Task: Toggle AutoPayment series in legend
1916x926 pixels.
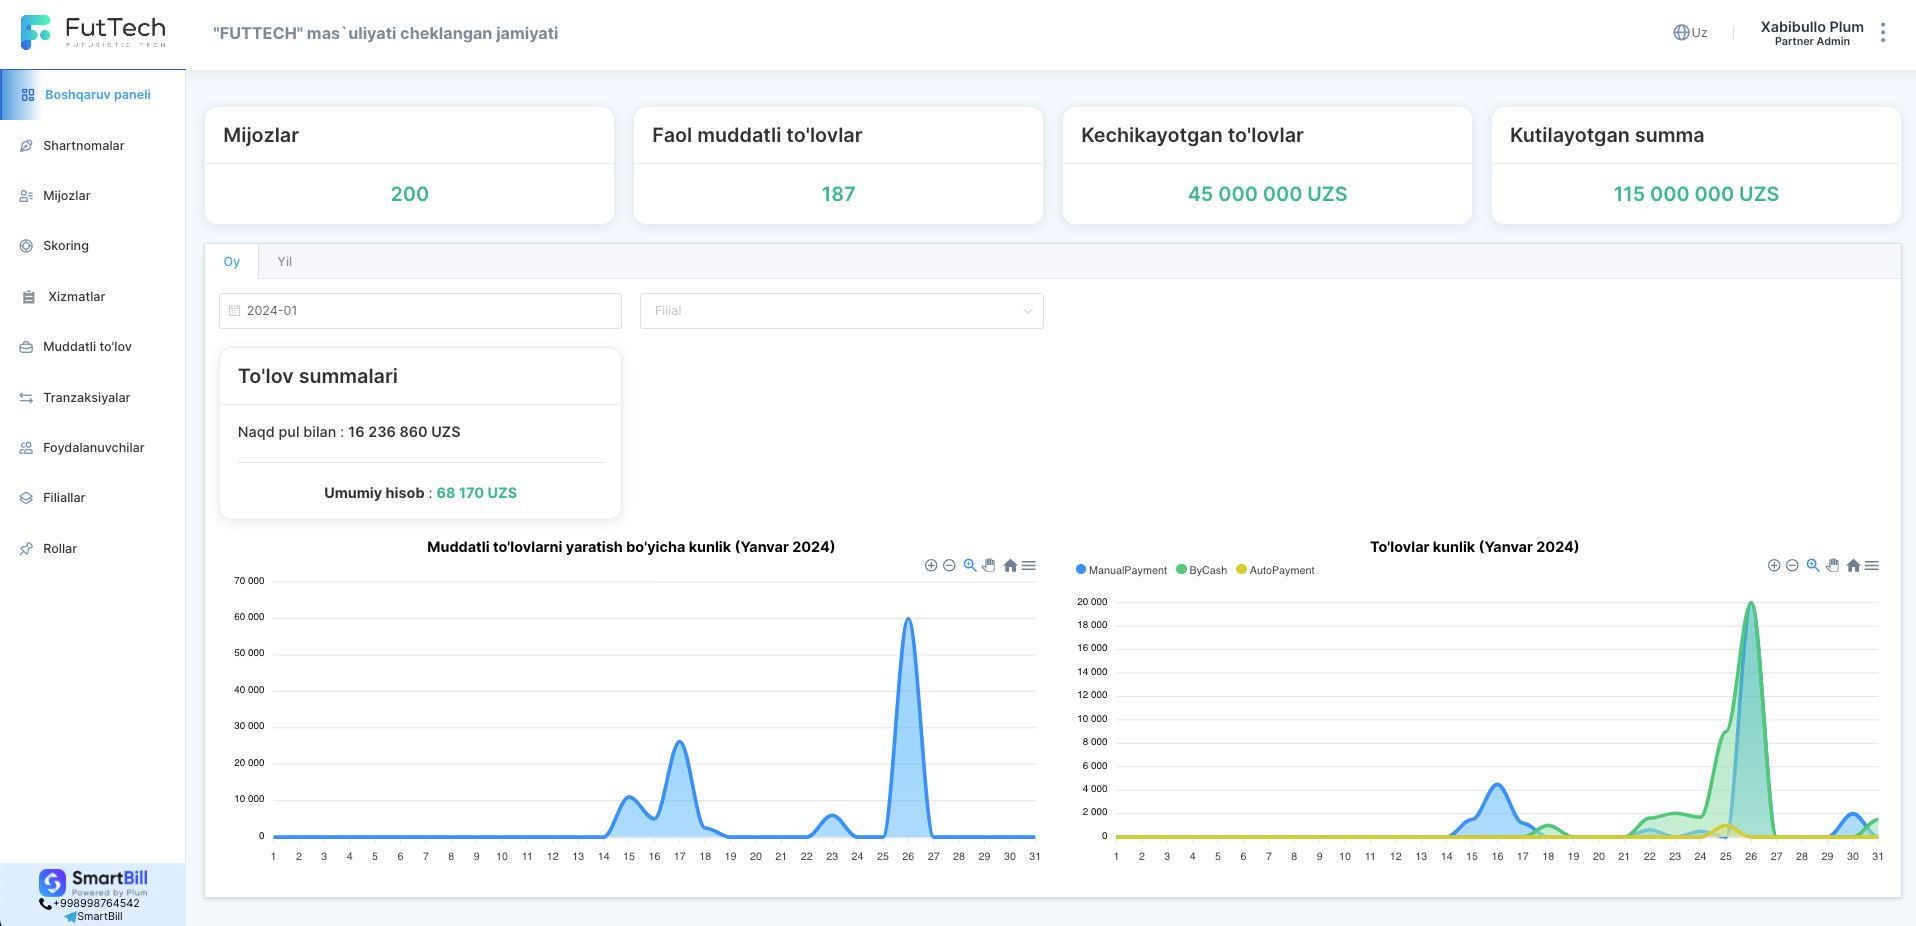Action: point(1275,570)
